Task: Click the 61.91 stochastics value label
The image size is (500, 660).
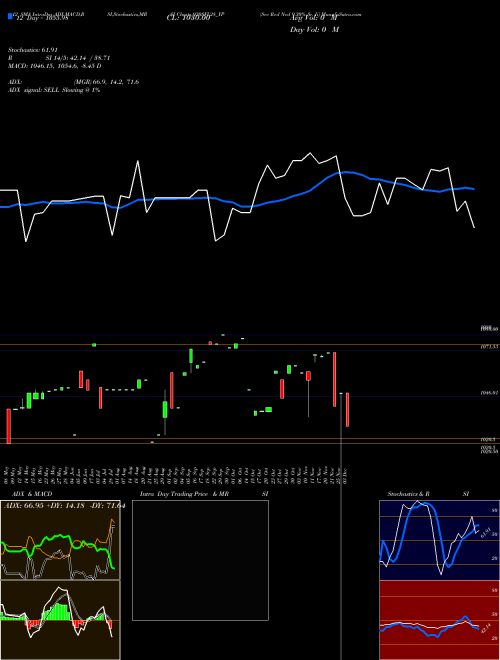Action: point(485,532)
